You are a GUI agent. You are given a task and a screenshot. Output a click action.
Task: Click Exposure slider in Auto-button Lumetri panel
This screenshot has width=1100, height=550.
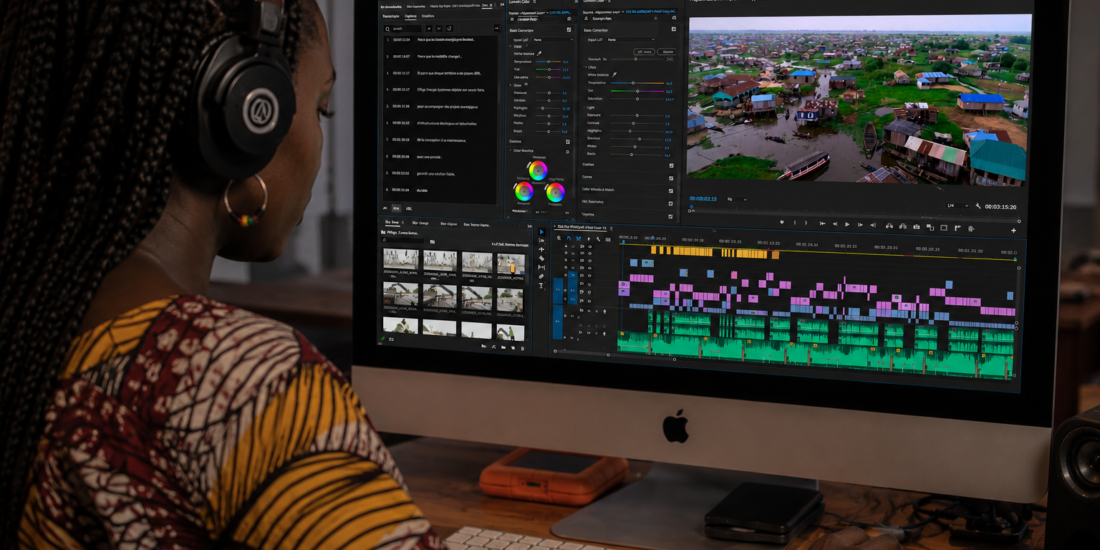click(x=637, y=115)
